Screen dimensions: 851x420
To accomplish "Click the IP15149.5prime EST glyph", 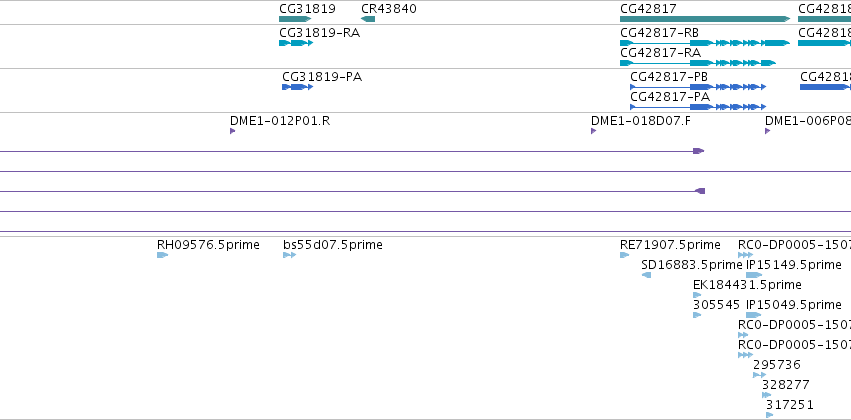I will pyautogui.click(x=754, y=275).
